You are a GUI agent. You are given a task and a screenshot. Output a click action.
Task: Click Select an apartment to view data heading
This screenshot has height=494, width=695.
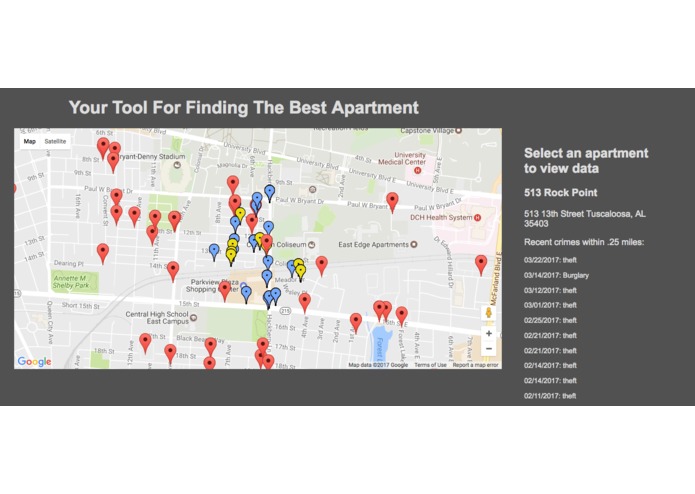click(586, 161)
